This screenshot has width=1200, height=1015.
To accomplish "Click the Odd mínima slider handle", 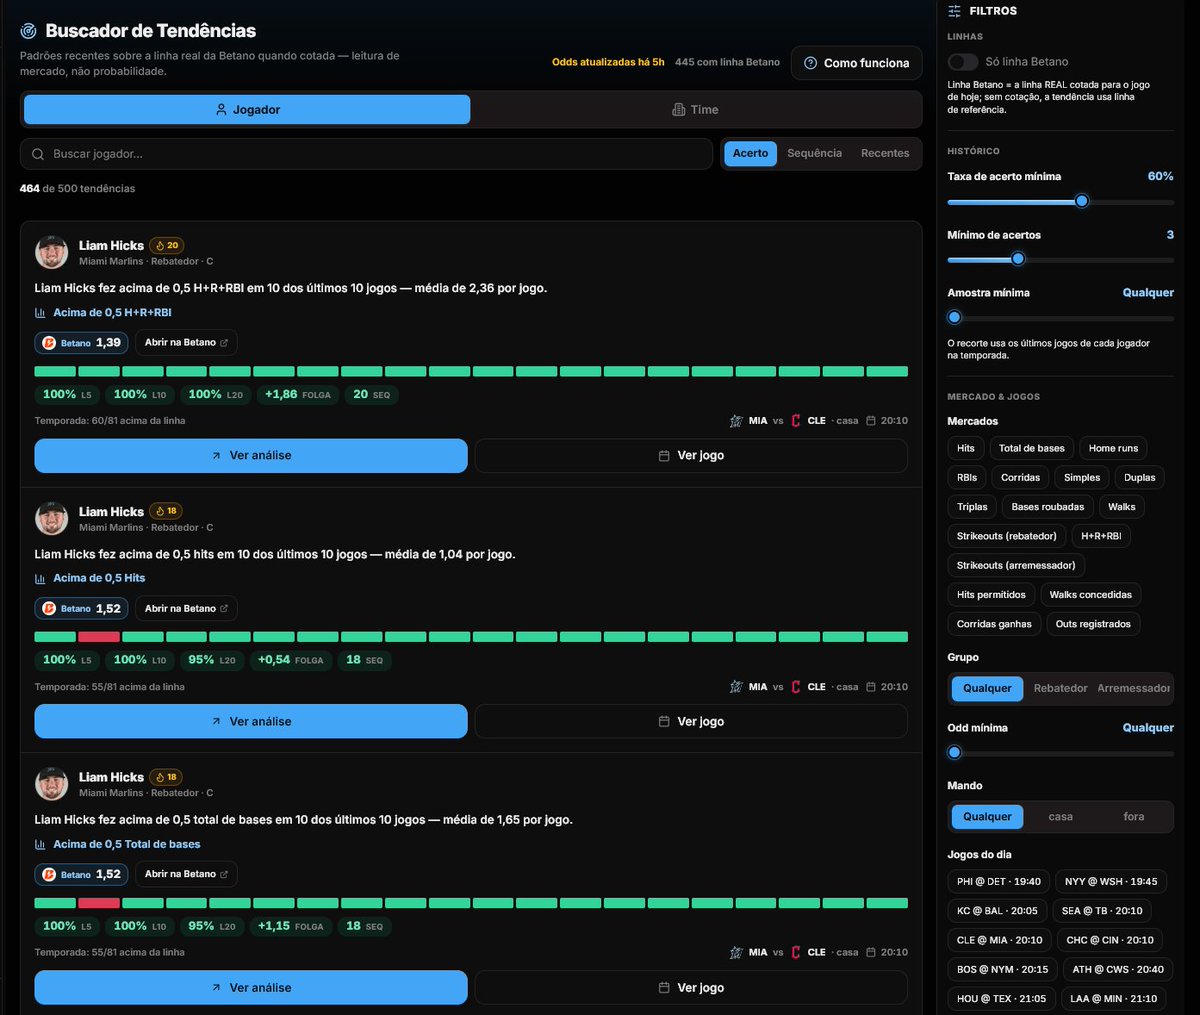I will click(954, 752).
